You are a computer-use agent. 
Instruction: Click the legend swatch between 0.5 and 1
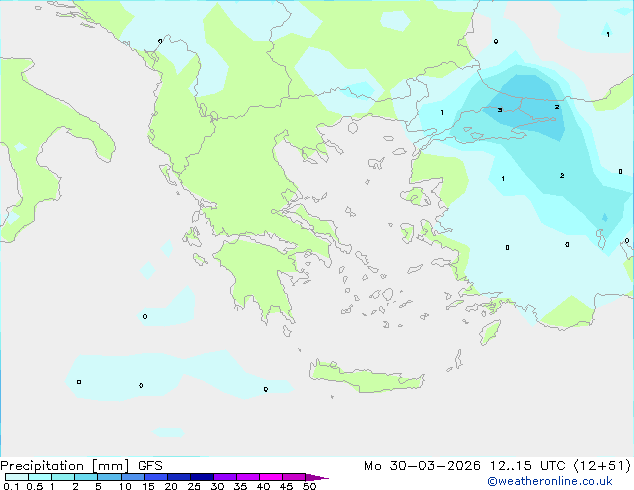coord(40,477)
